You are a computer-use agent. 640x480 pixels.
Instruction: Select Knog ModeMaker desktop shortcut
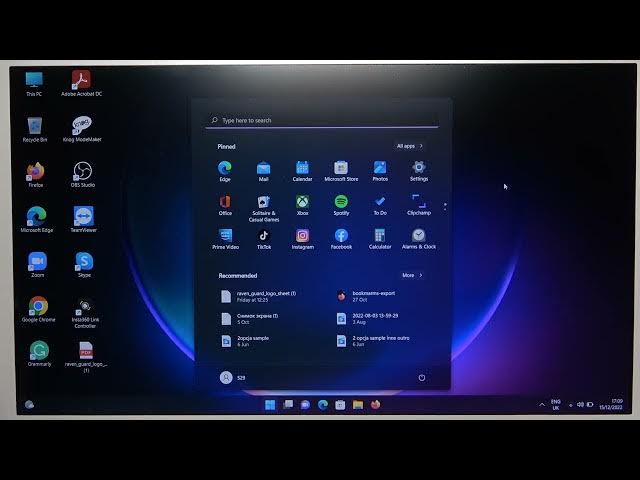pyautogui.click(x=82, y=129)
